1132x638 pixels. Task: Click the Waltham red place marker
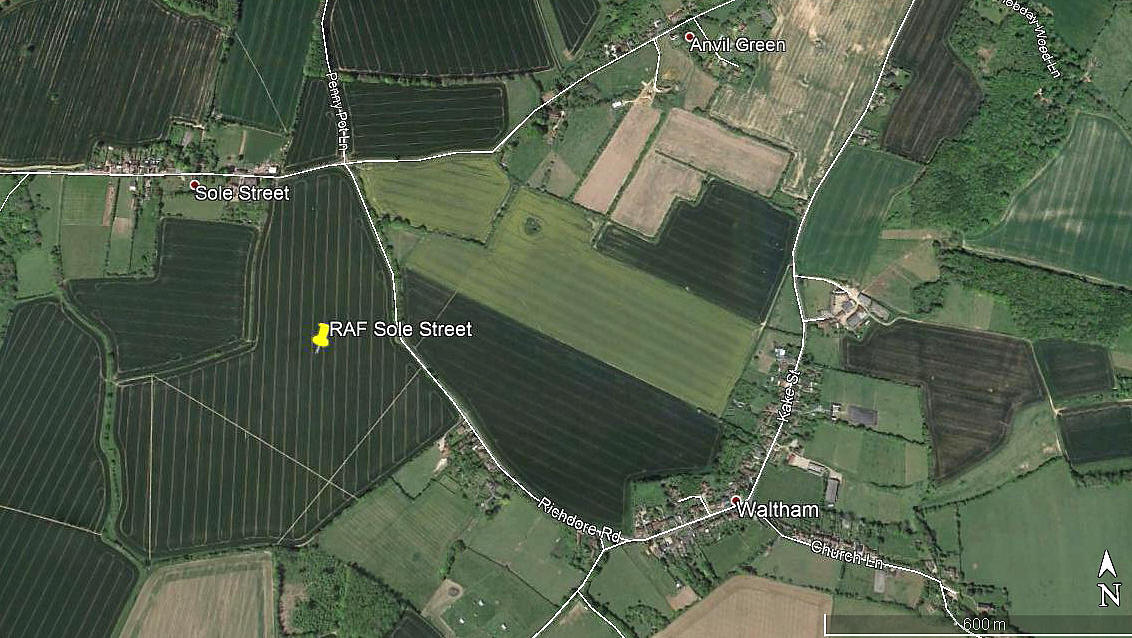(x=735, y=500)
